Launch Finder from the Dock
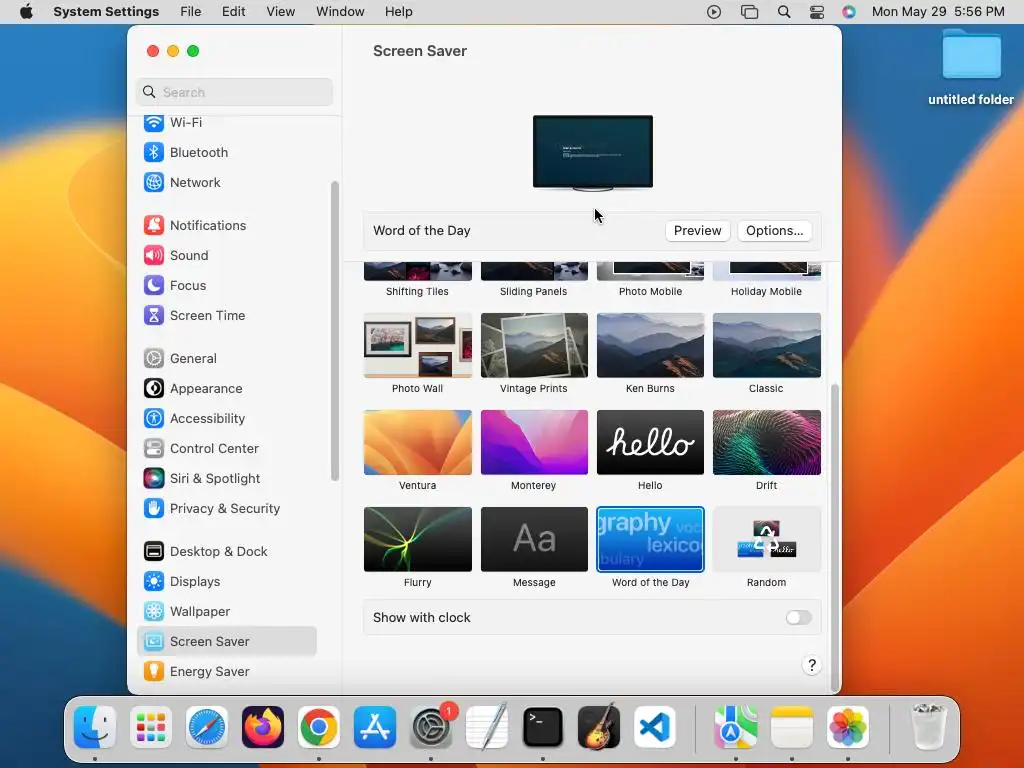This screenshot has height=768, width=1024. coord(95,727)
